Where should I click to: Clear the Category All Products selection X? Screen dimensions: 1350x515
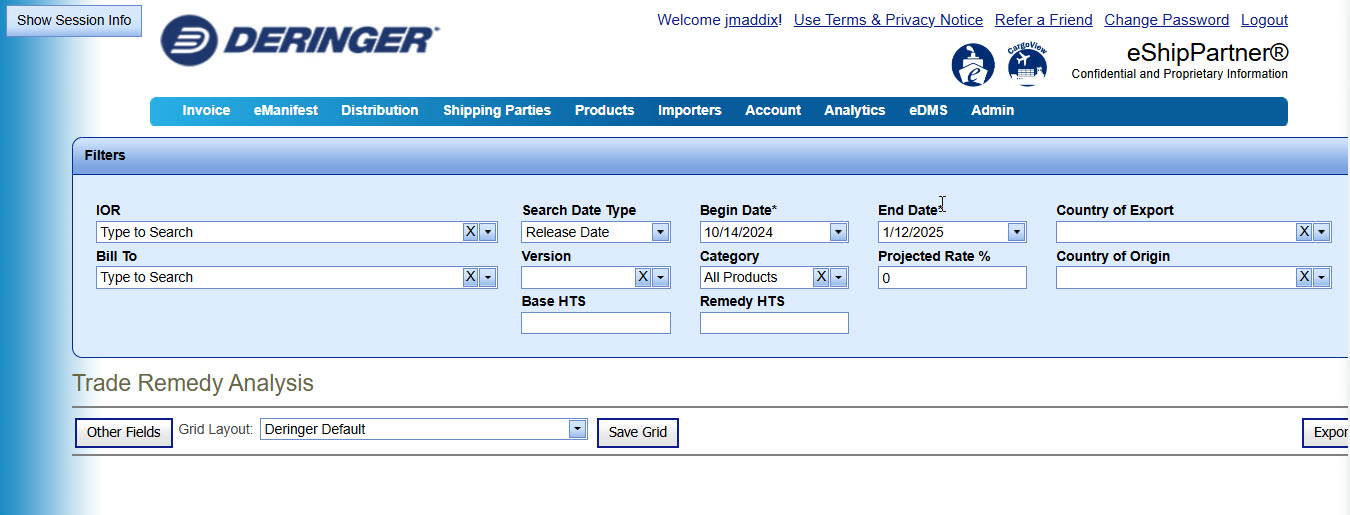click(821, 277)
